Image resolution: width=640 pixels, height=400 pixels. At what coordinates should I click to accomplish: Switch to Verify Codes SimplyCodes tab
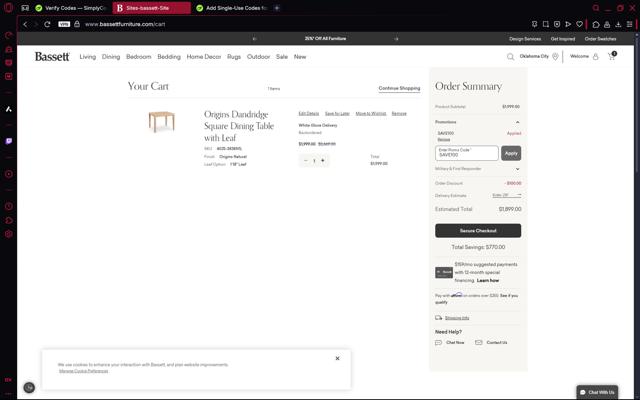(71, 8)
